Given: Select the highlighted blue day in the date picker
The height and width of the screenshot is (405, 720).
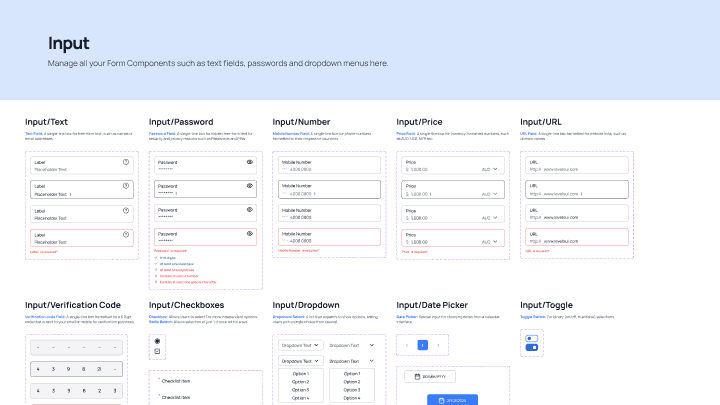Looking at the screenshot, I should (x=422, y=345).
